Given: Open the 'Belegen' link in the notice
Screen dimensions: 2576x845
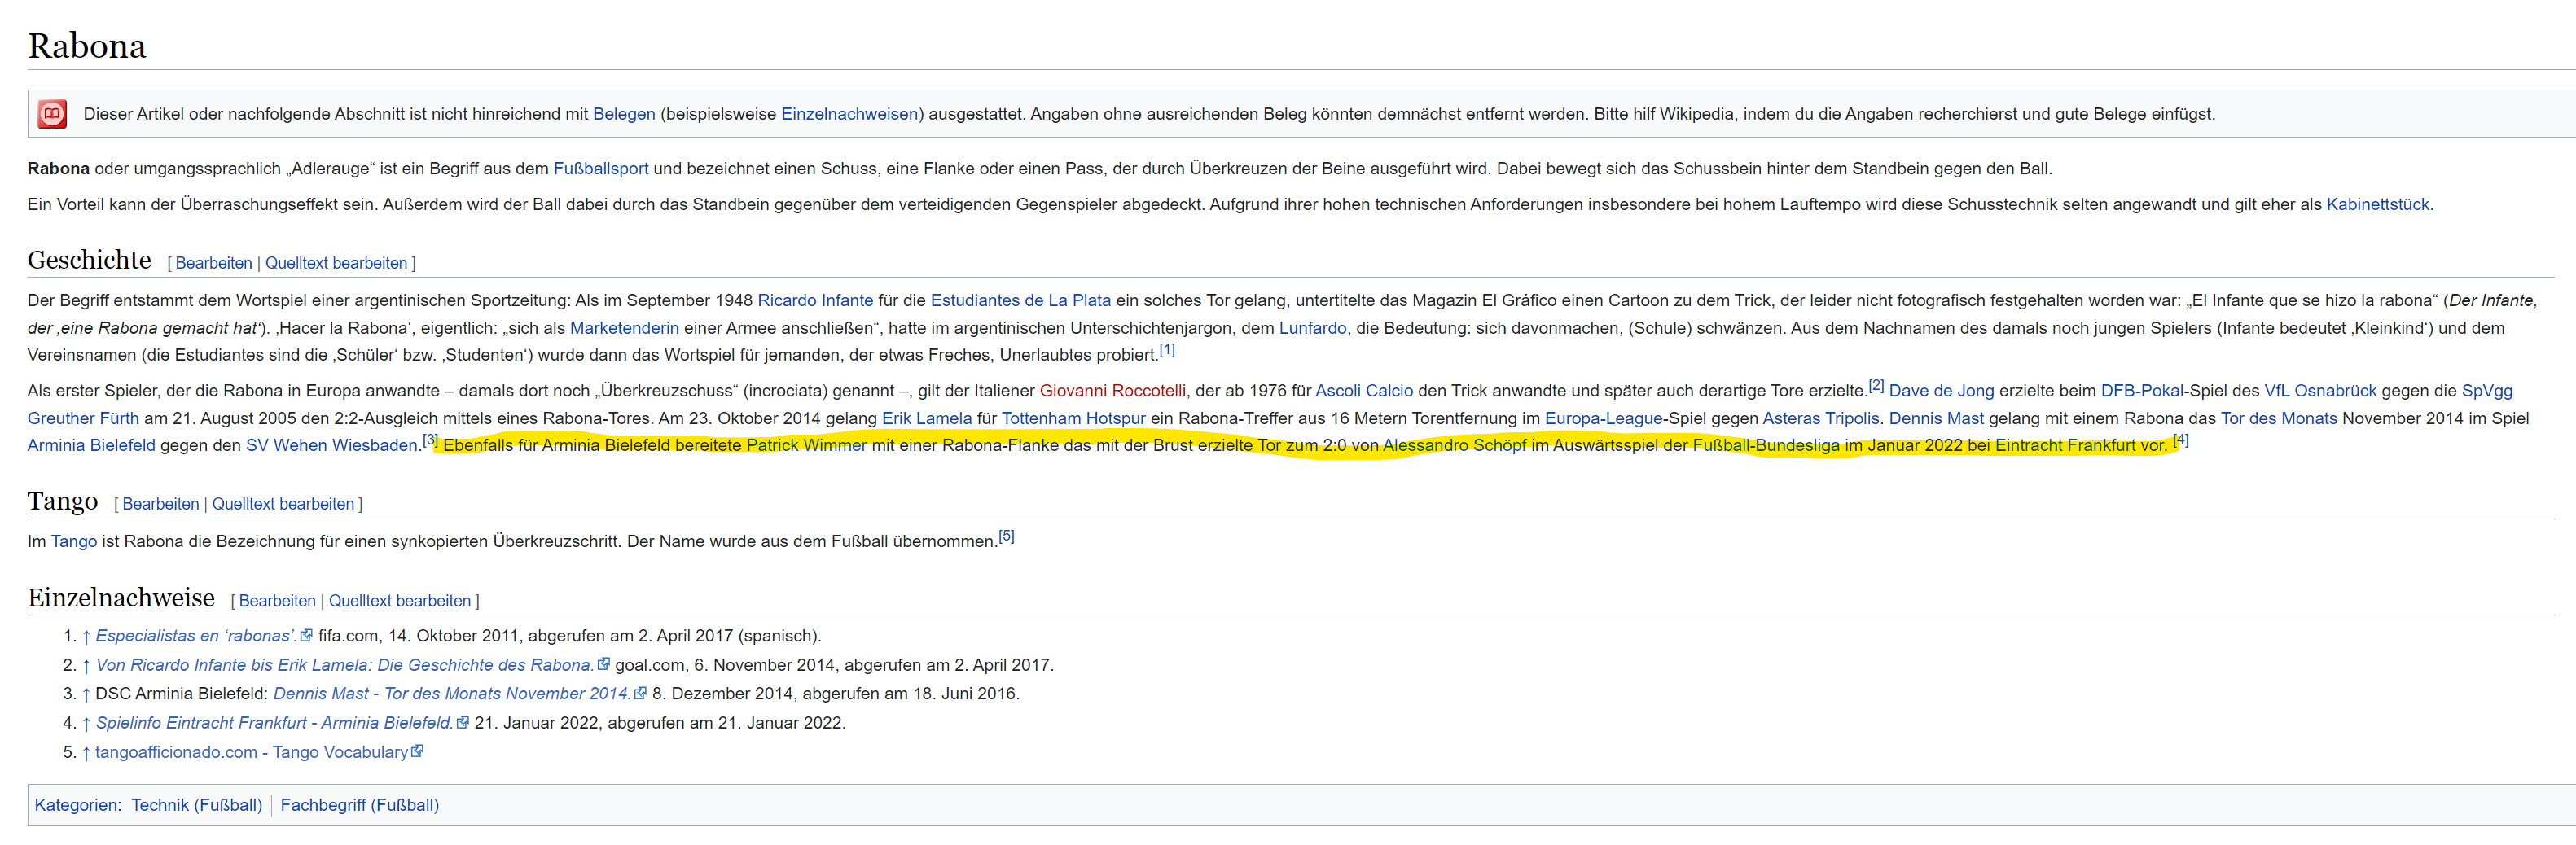Looking at the screenshot, I should 624,114.
